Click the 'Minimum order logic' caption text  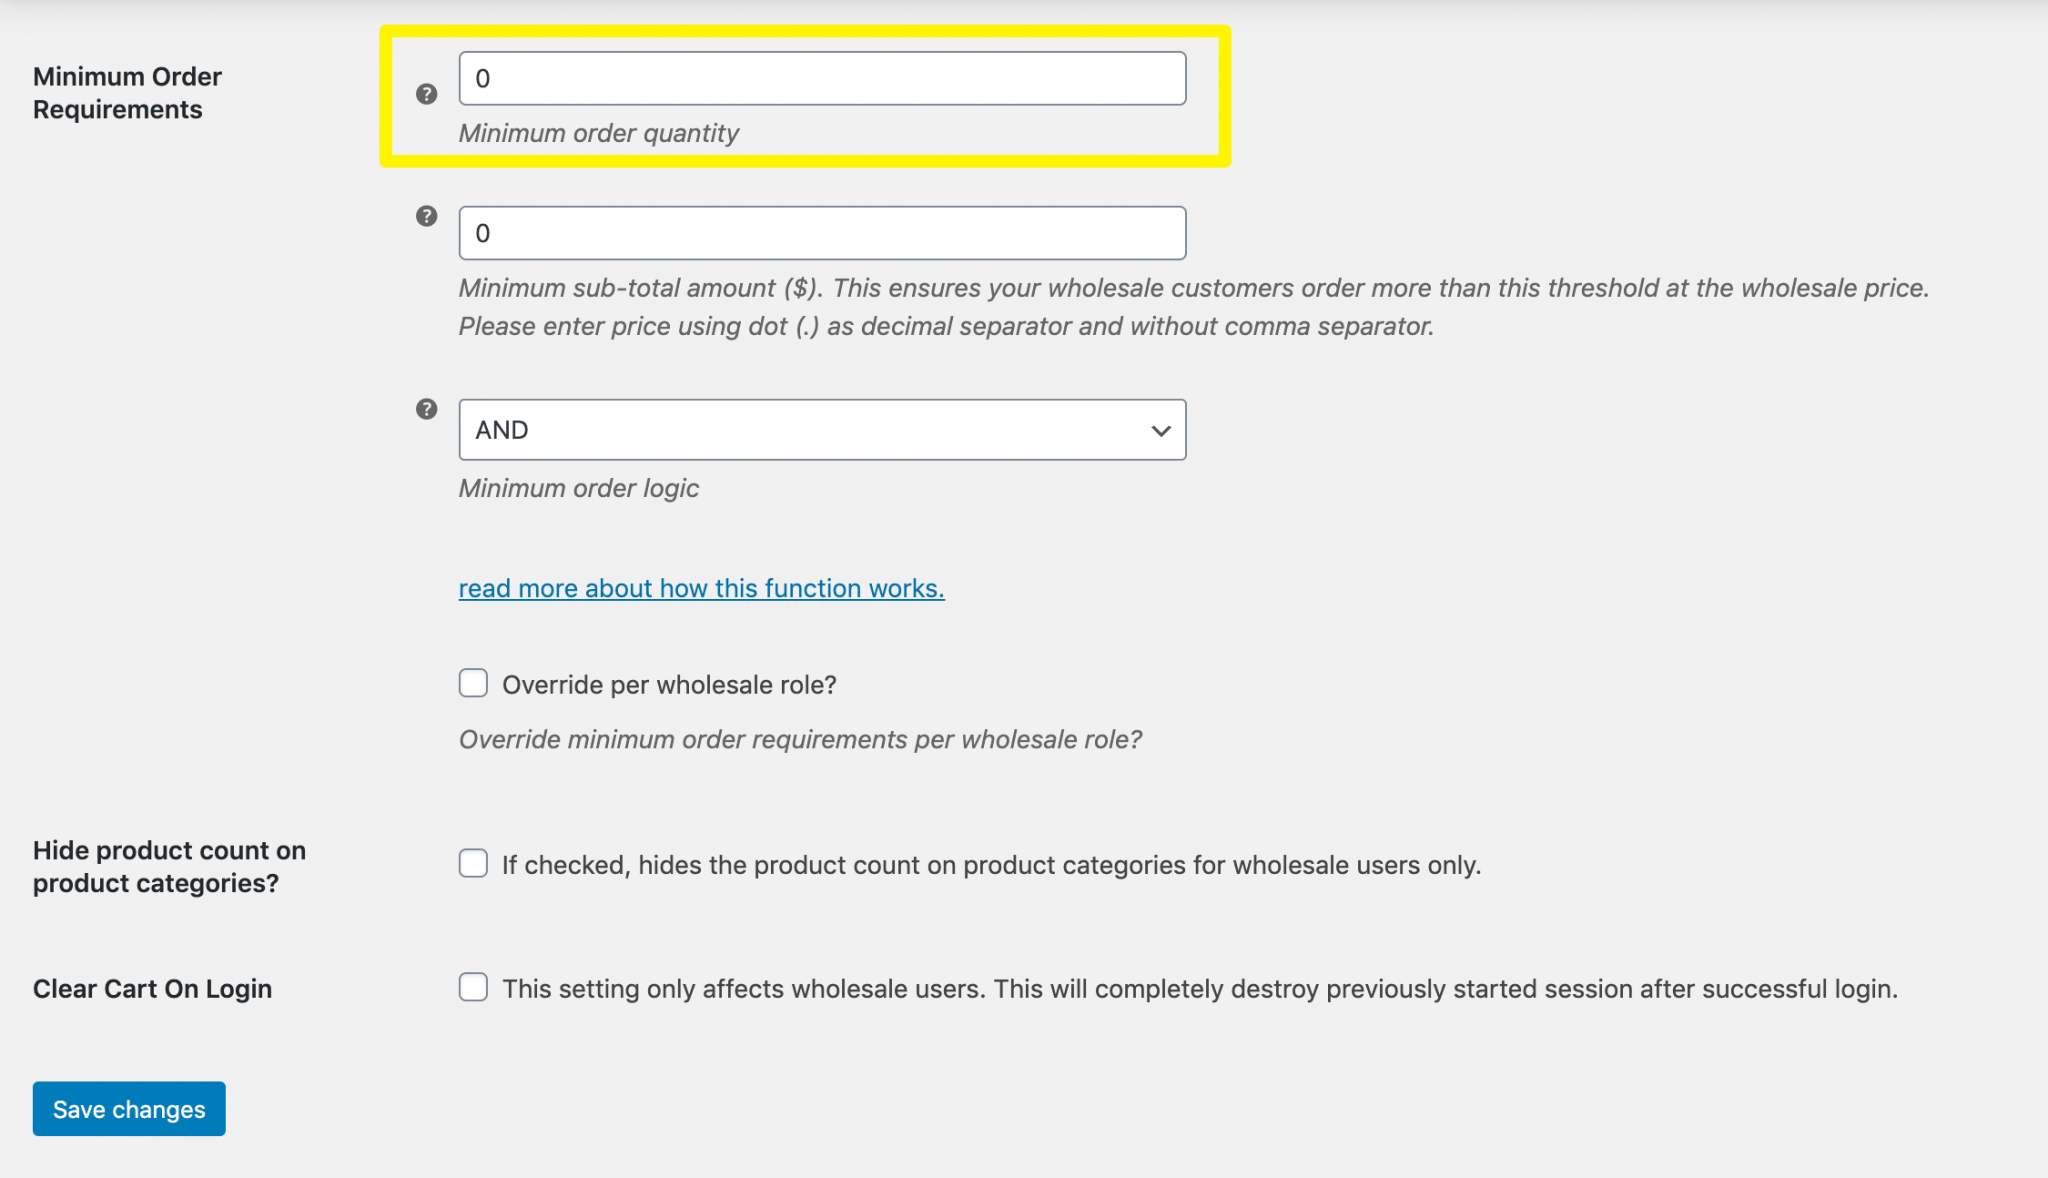click(578, 488)
